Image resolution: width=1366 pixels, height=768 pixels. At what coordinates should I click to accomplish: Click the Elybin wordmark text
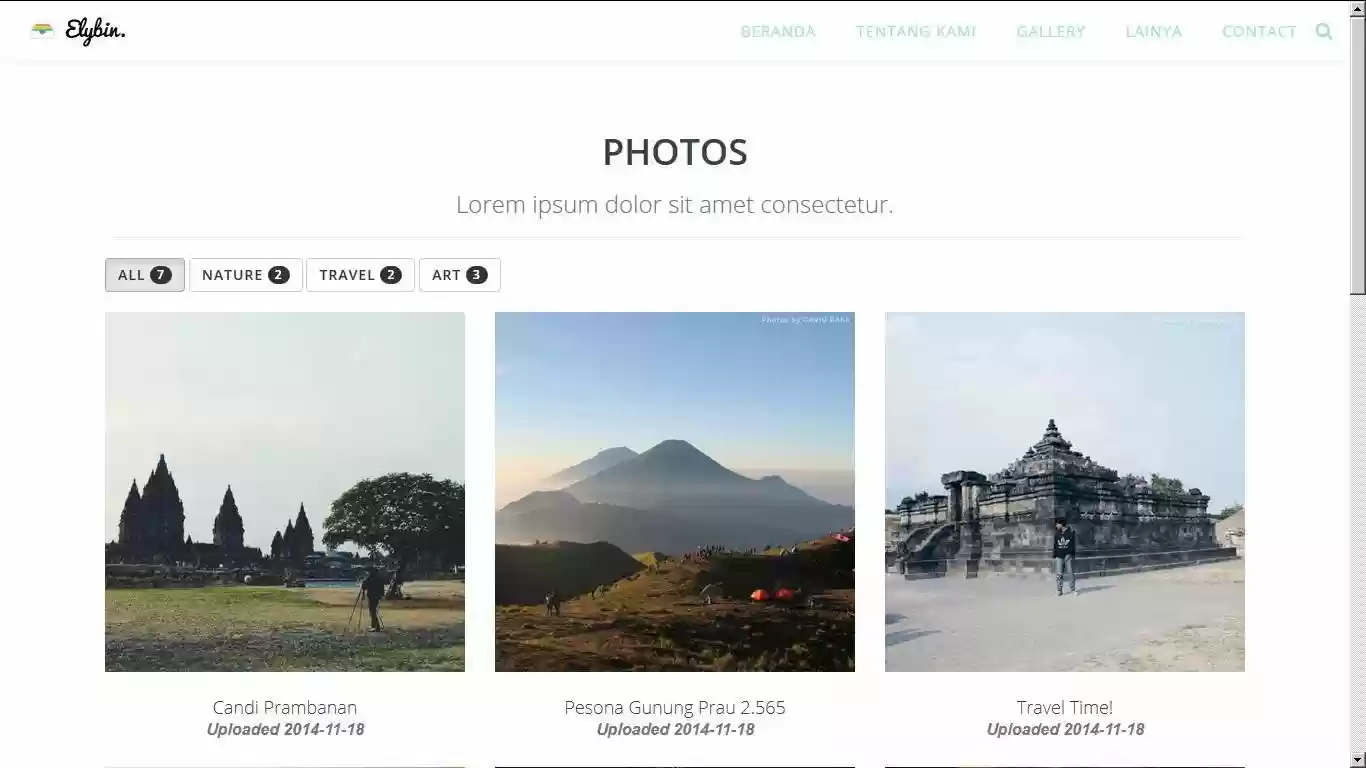95,31
